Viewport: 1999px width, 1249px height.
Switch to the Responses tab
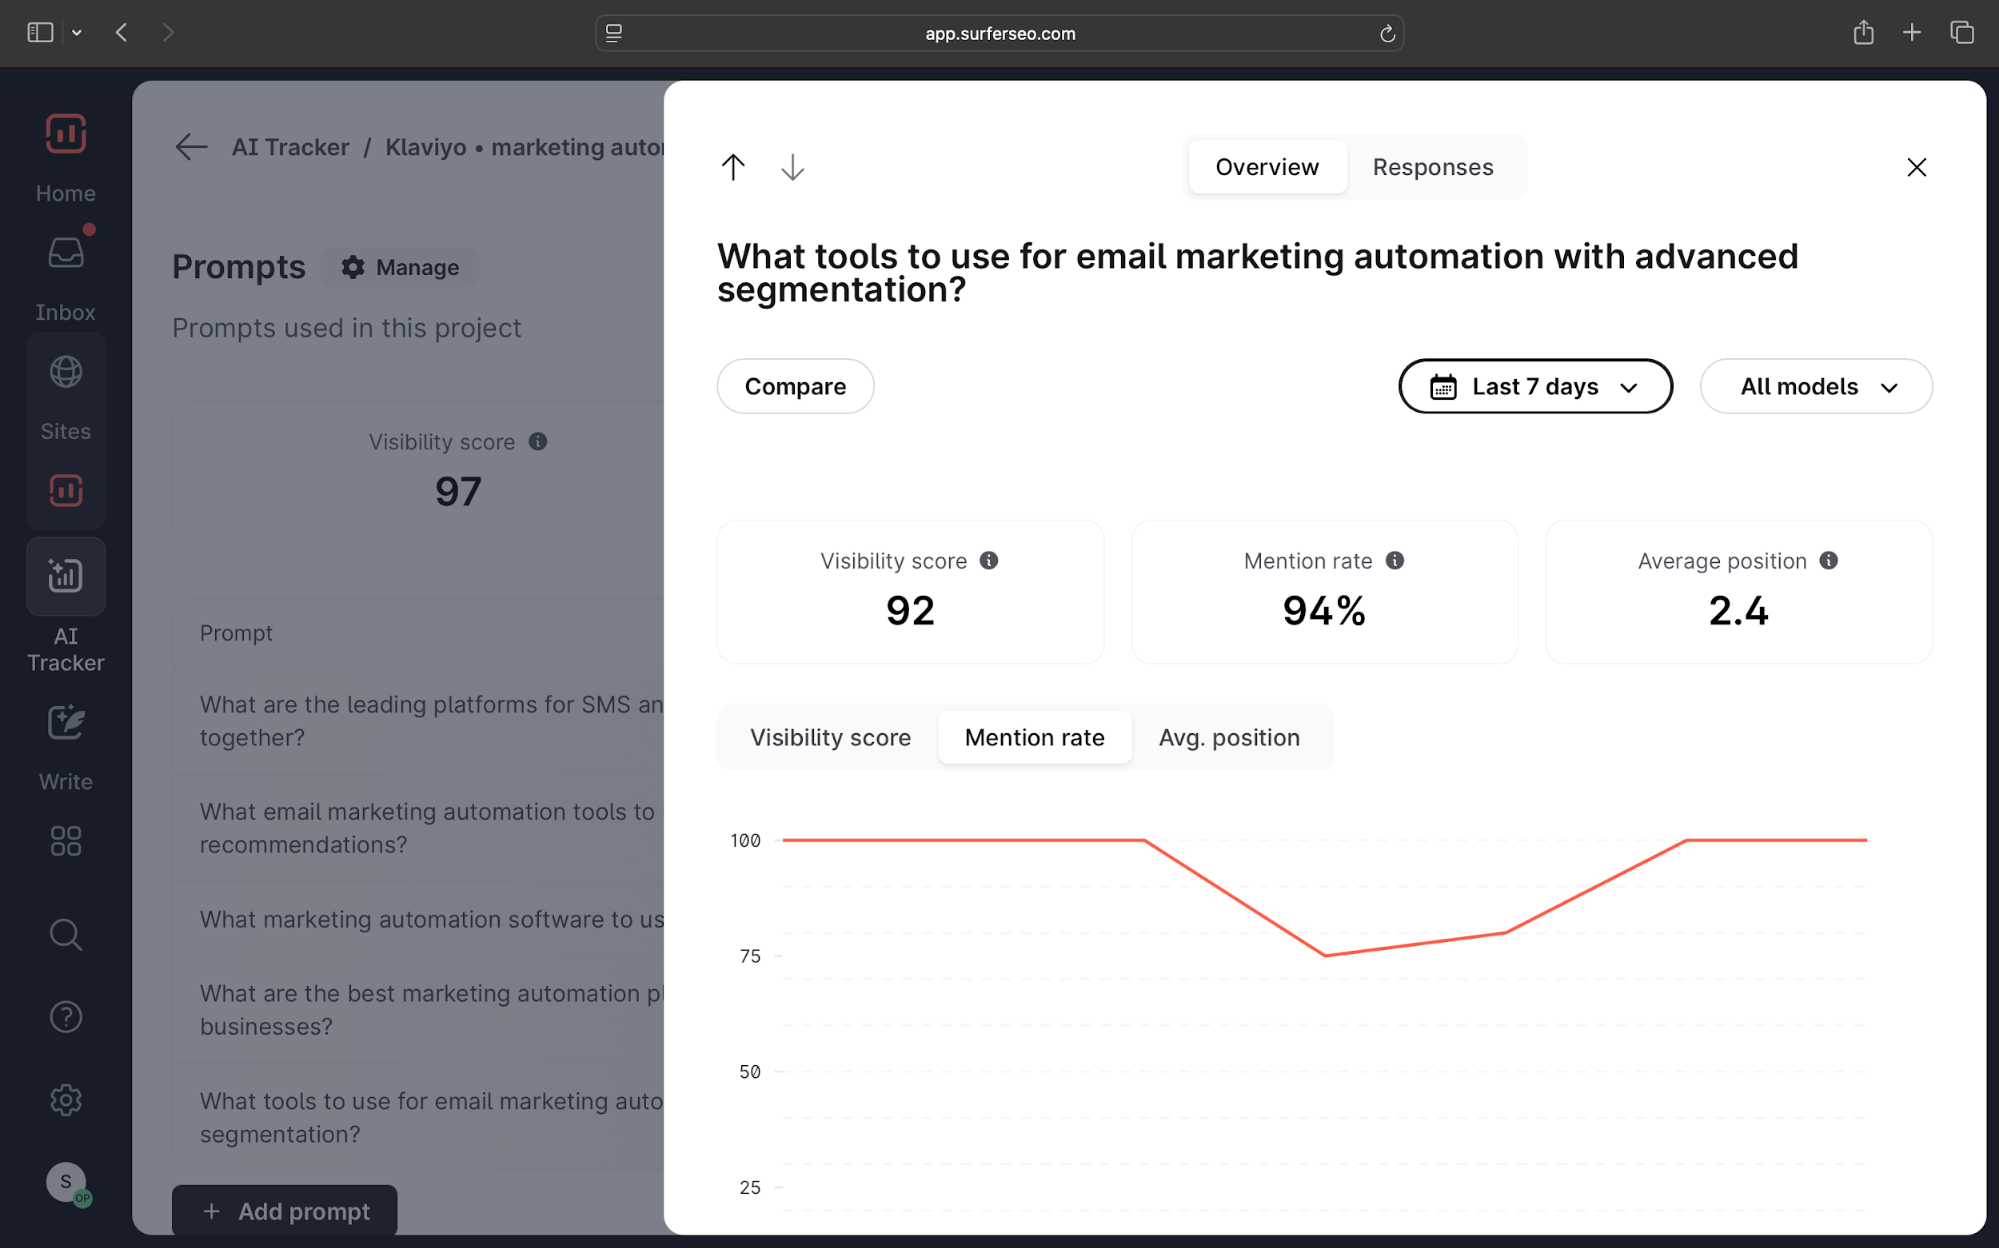pos(1432,167)
